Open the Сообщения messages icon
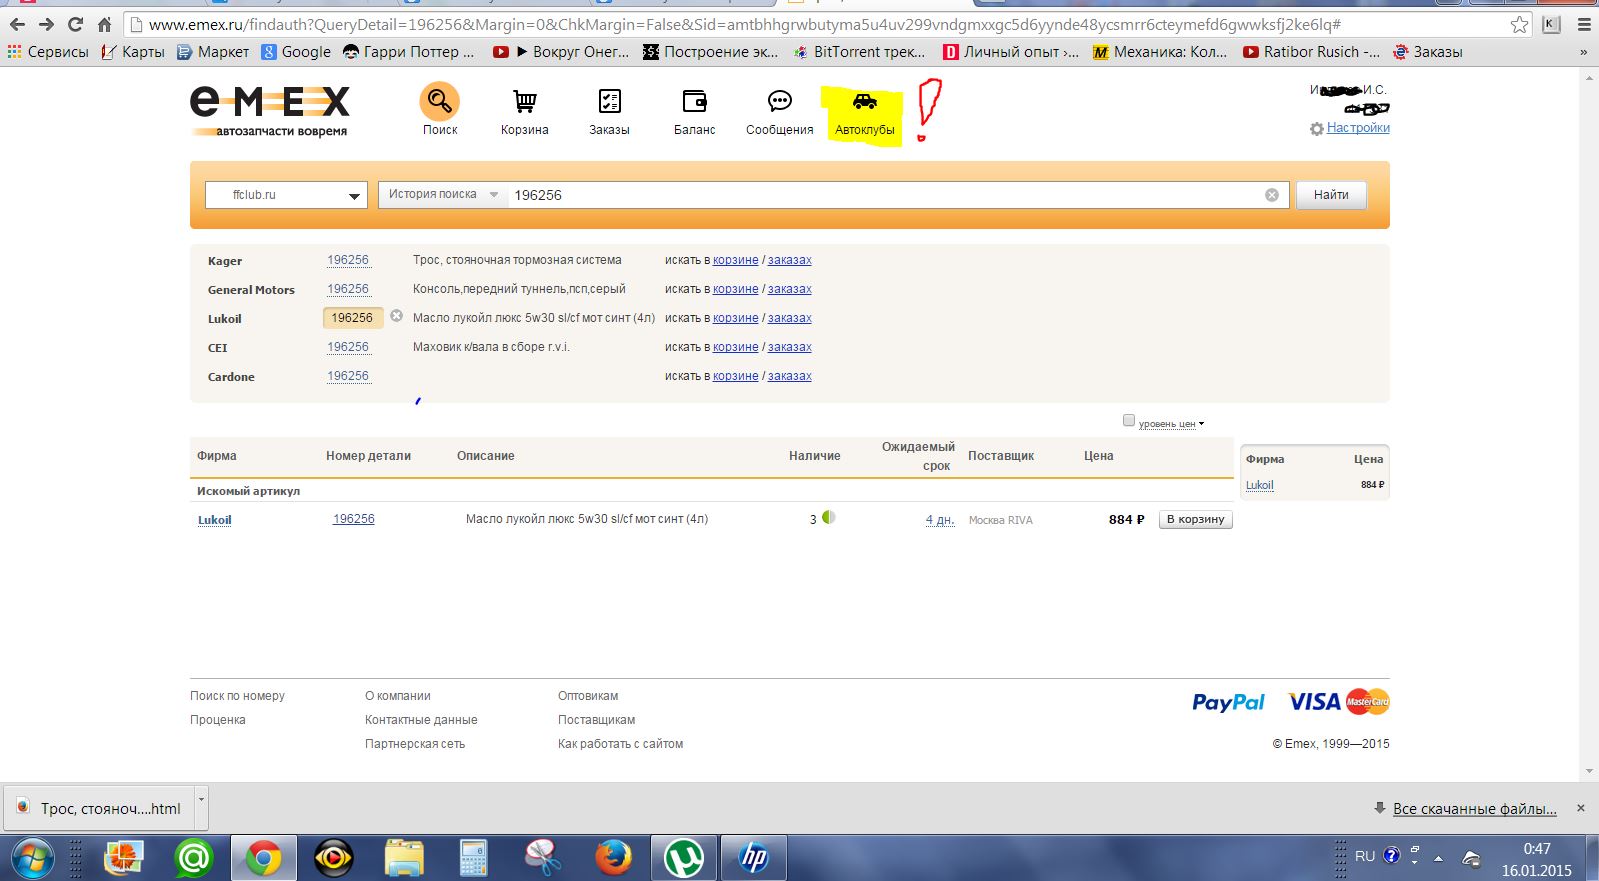 [779, 101]
